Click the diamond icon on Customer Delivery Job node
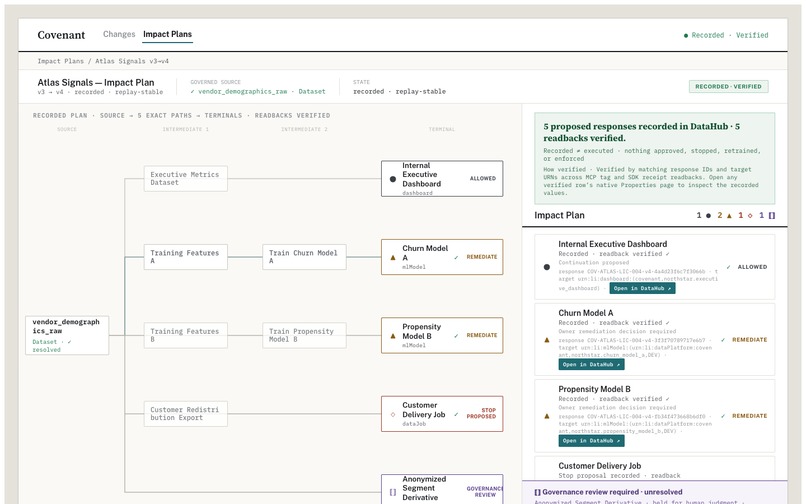Screen dimensions: 806x504 (393, 415)
